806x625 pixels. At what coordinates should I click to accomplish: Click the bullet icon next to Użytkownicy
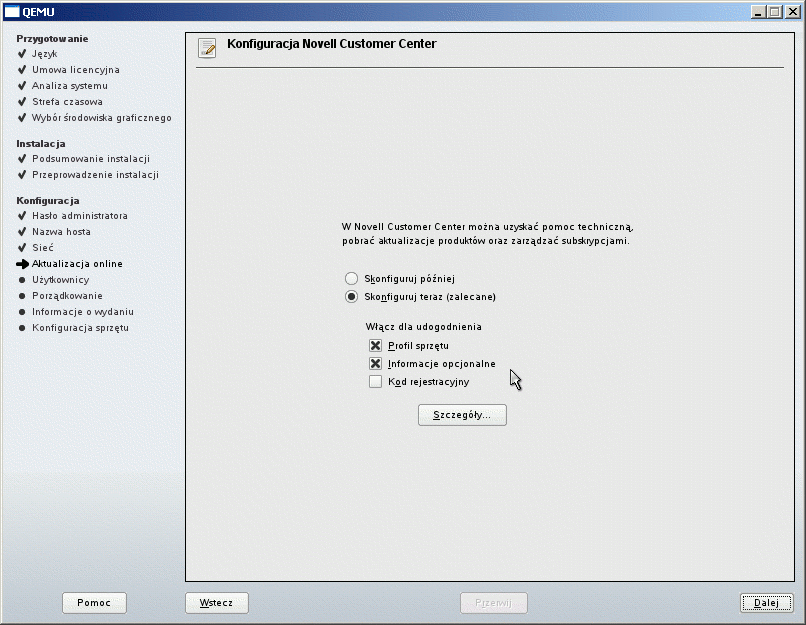coord(22,280)
